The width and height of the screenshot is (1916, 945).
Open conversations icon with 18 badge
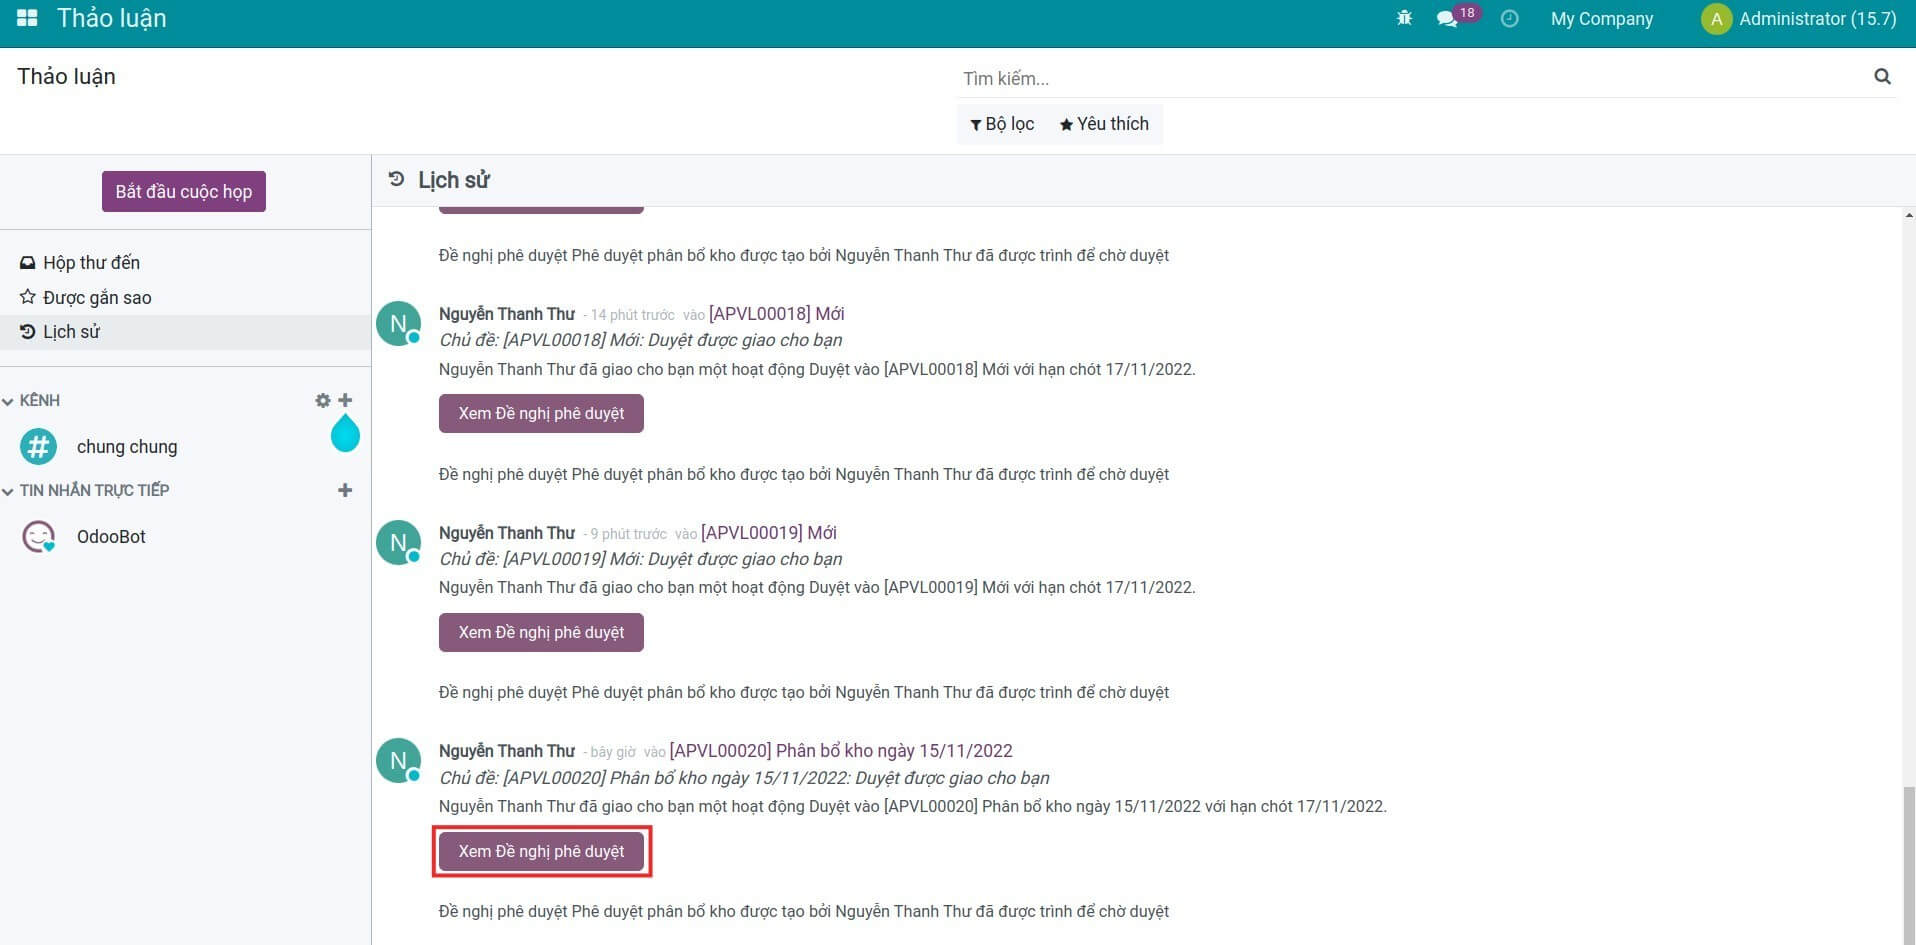point(1447,19)
